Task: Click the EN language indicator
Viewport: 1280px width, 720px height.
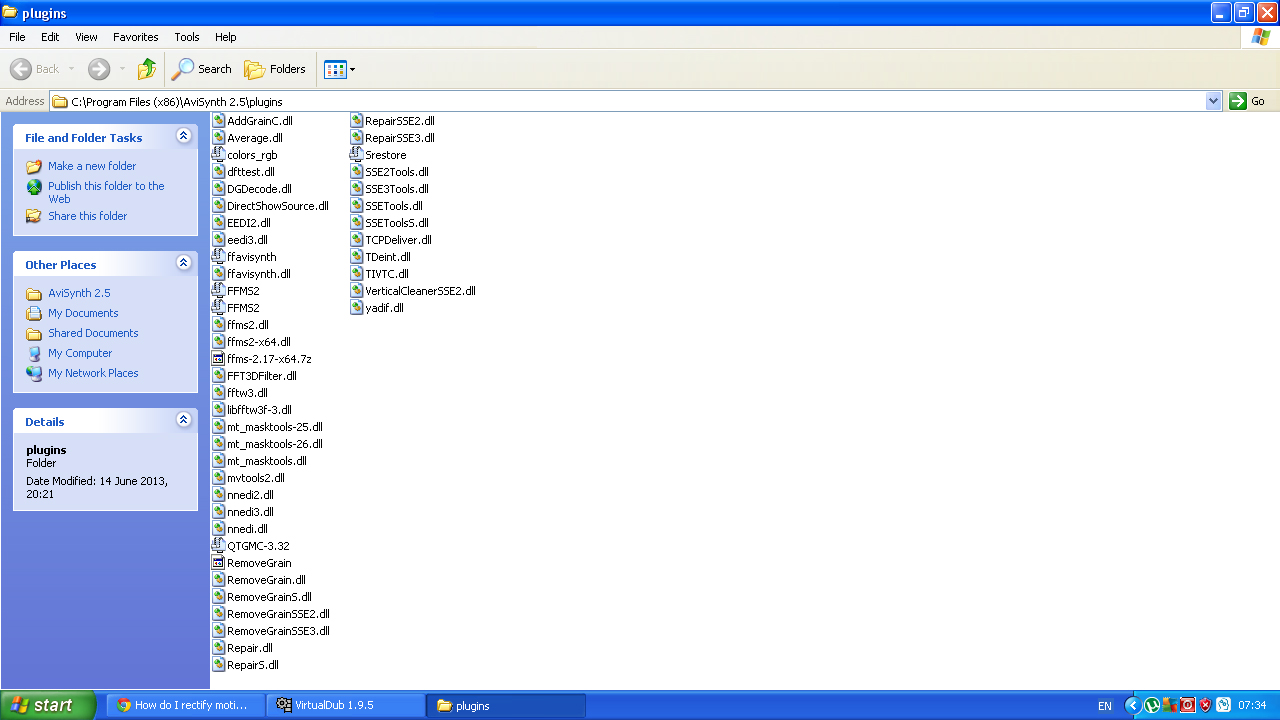Action: (x=1105, y=706)
